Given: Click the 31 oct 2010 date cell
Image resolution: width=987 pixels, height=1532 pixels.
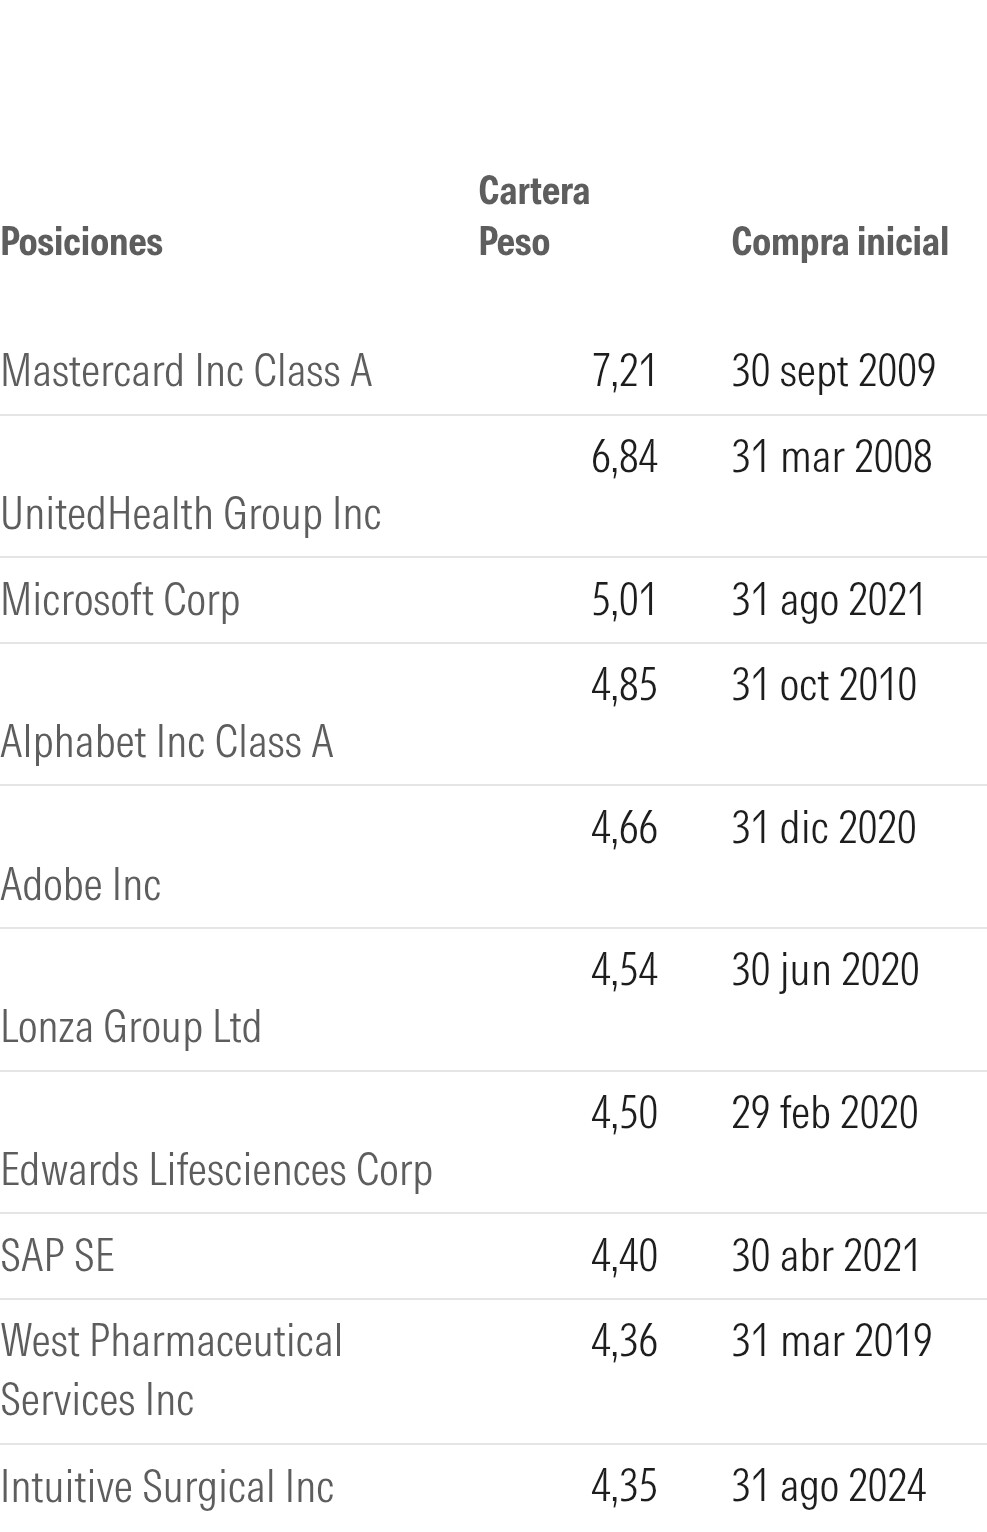Looking at the screenshot, I should tap(824, 685).
